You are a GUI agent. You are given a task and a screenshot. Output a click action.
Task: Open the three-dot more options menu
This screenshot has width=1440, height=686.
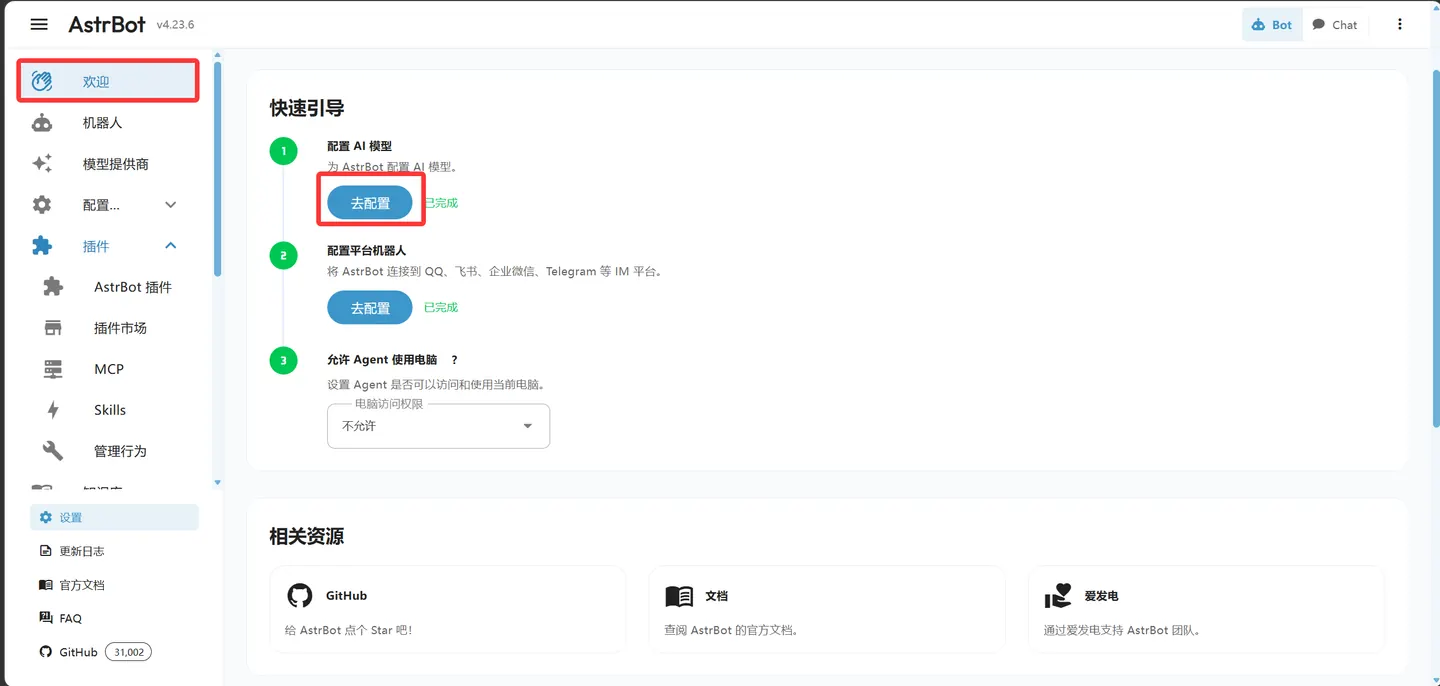point(1400,25)
